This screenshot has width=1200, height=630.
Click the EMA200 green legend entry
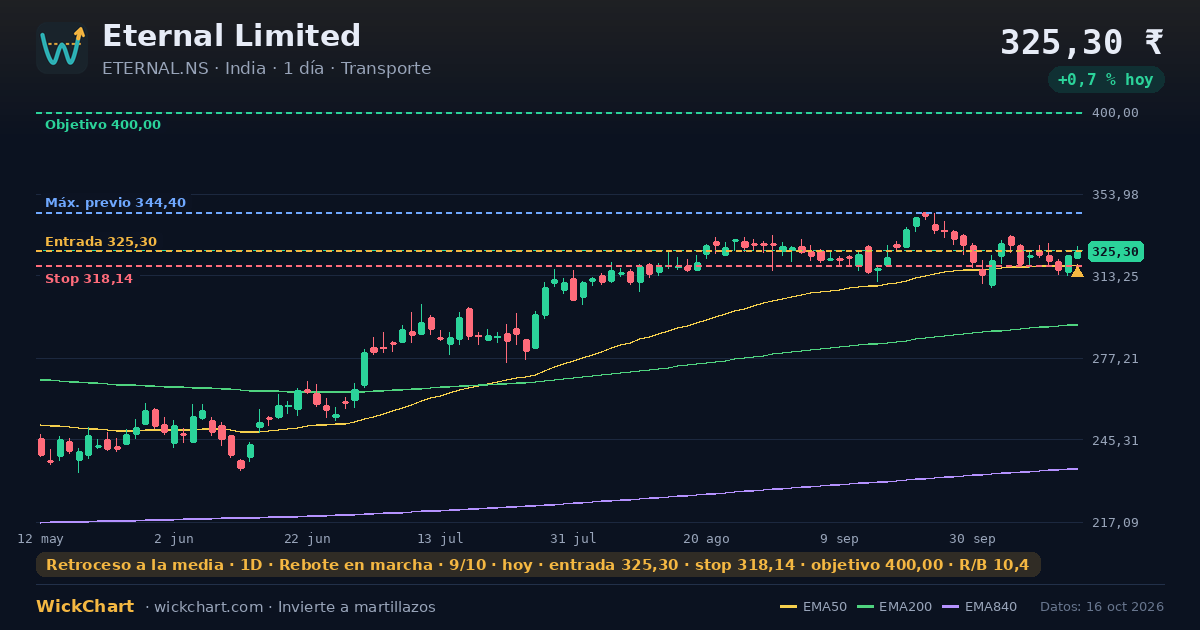coord(893,607)
